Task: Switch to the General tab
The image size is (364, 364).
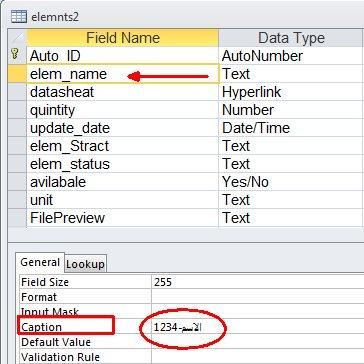Action: coord(40,263)
